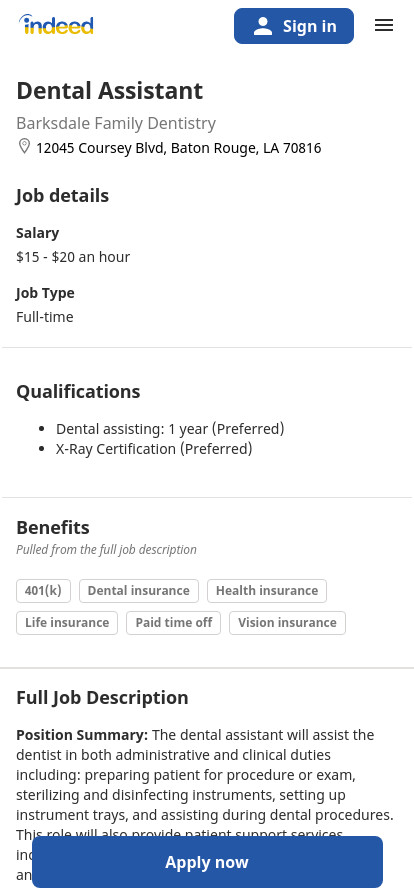
Task: Click the person icon in the Sign in button
Action: click(x=262, y=26)
